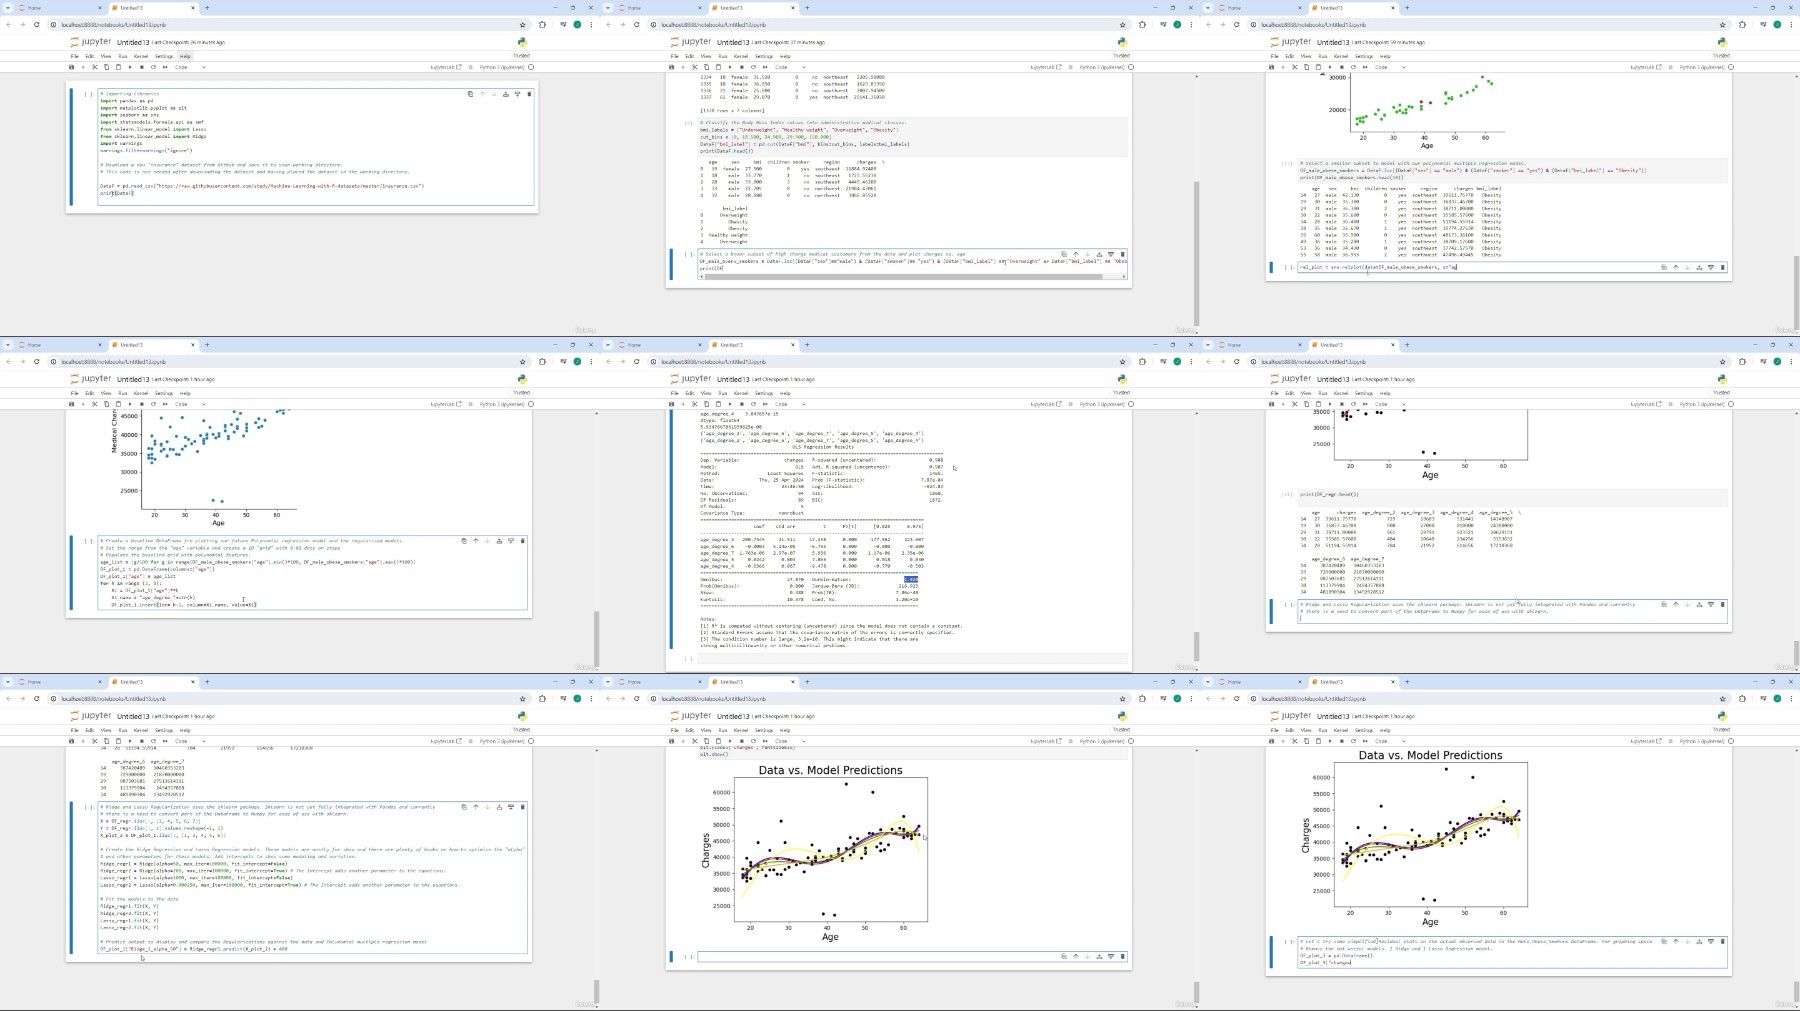Image resolution: width=1800 pixels, height=1011 pixels.
Task: Switch to the Home tab in import pandas window
Action: [x=60, y=8]
